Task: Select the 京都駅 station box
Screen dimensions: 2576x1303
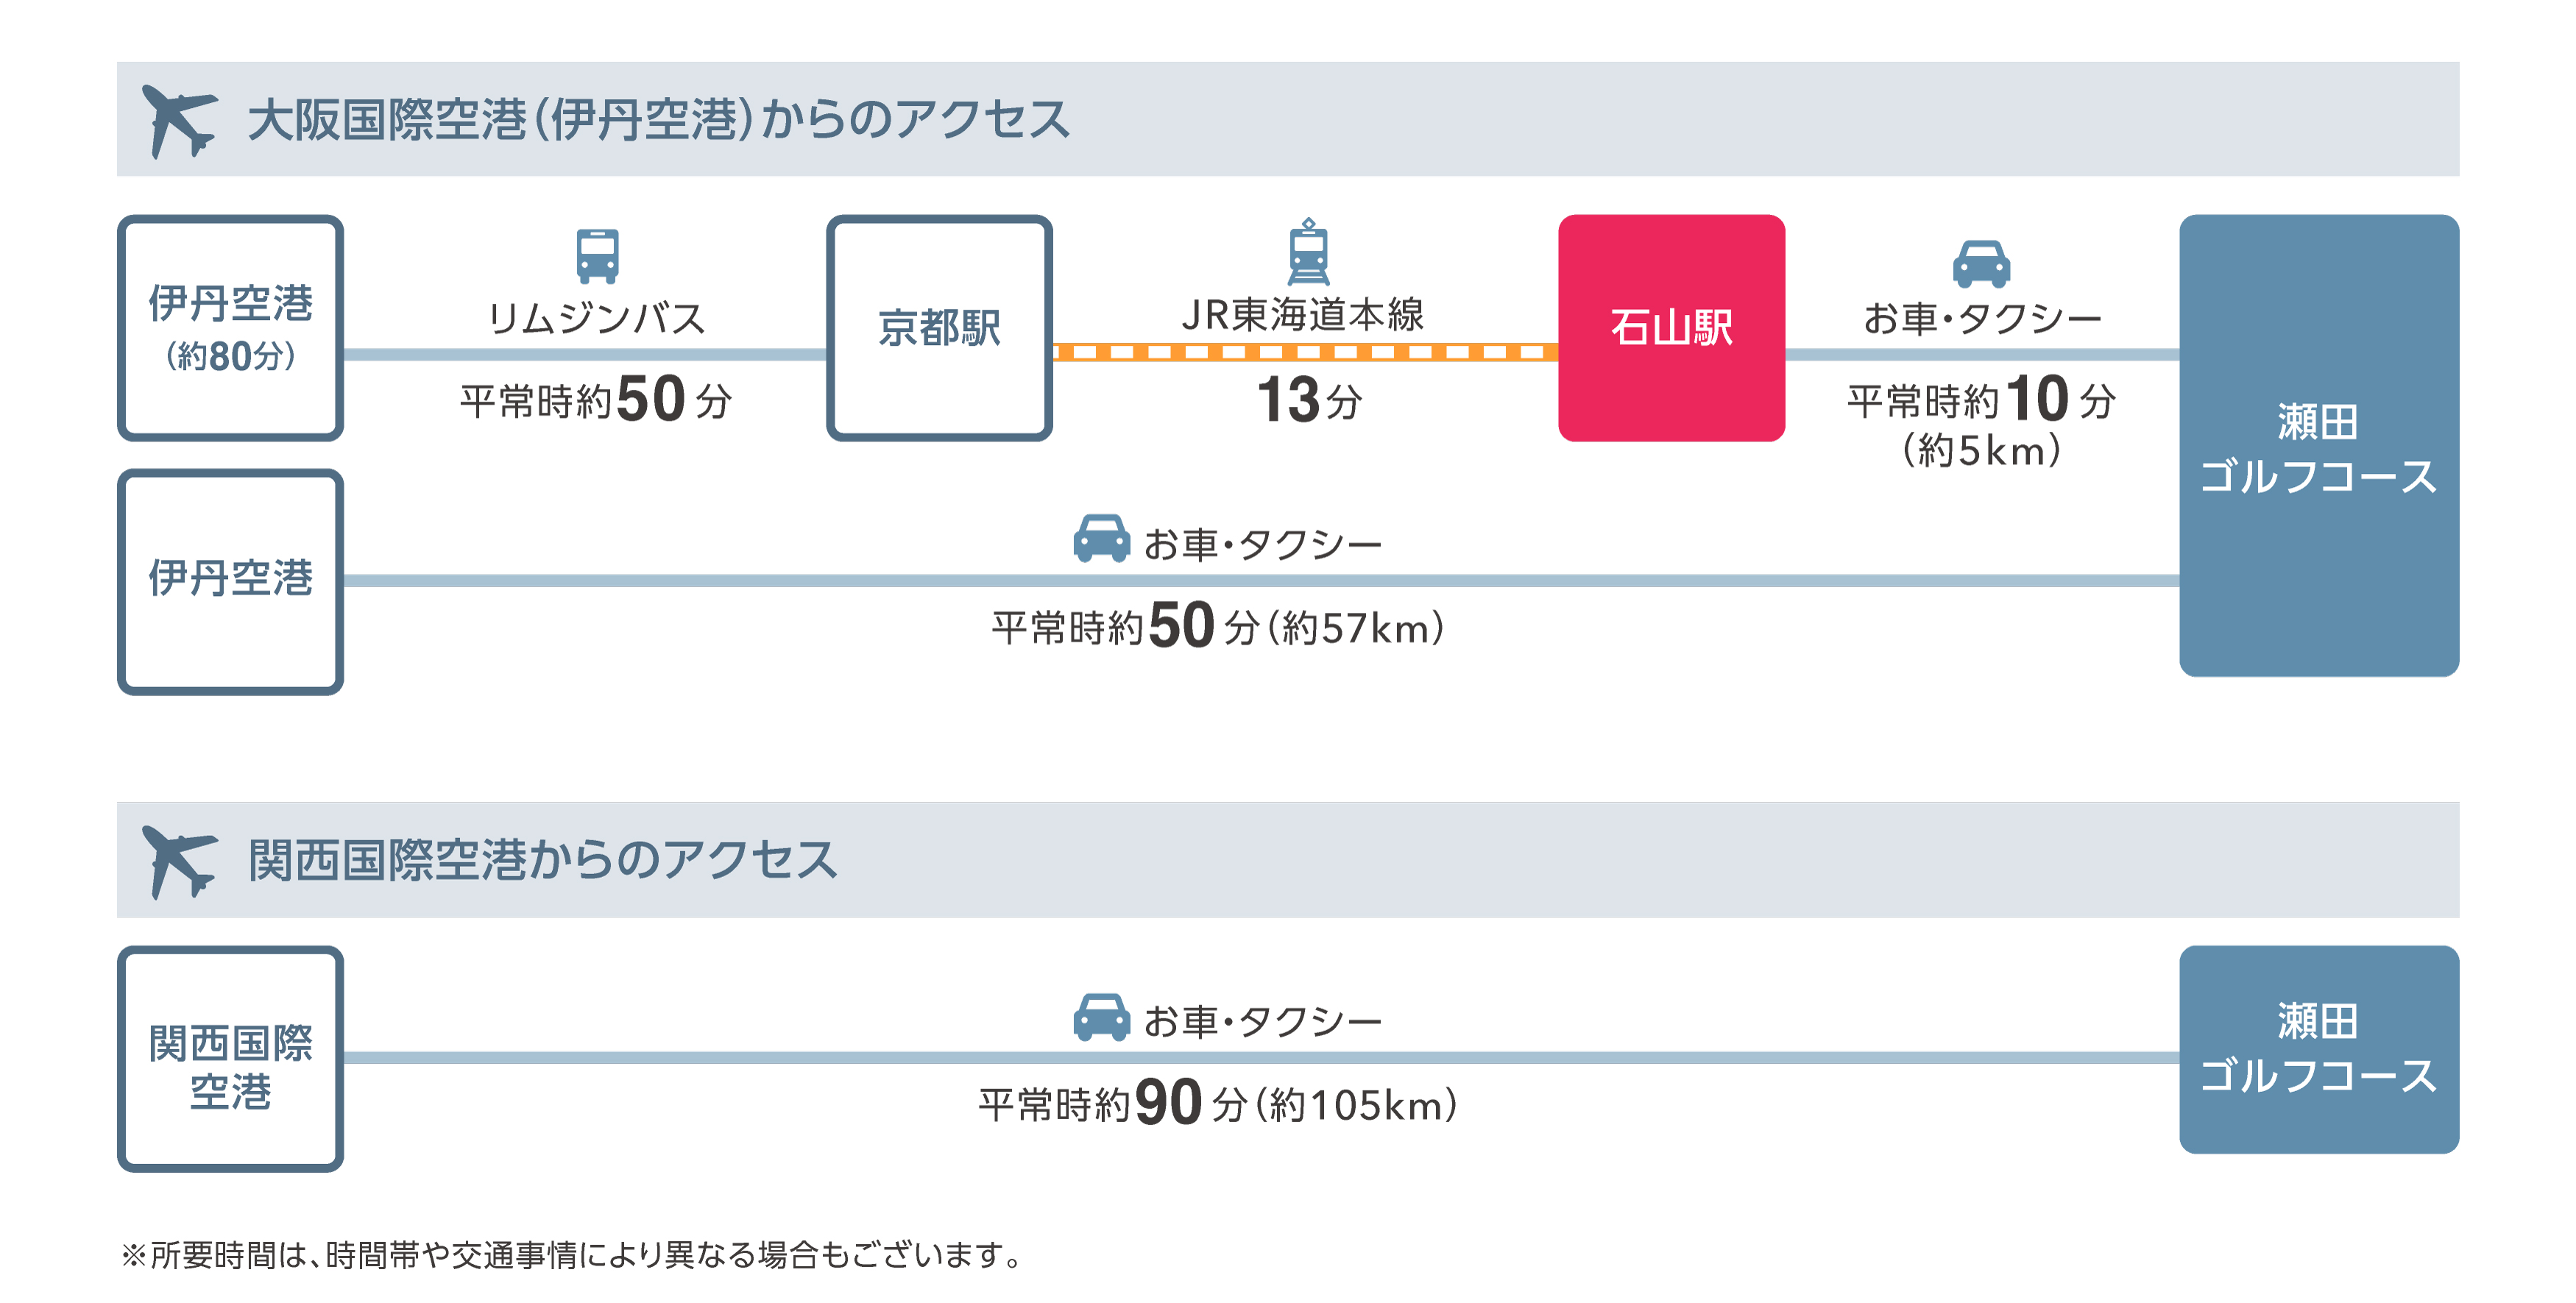Action: click(x=939, y=328)
